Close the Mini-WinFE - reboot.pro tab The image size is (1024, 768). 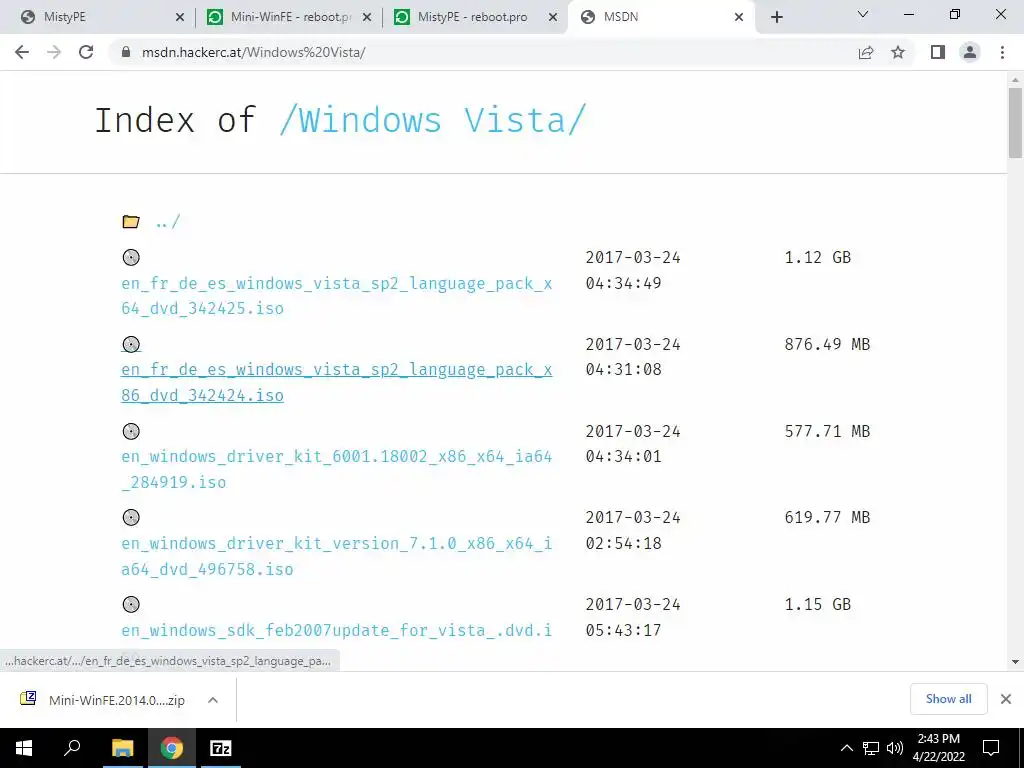click(367, 18)
